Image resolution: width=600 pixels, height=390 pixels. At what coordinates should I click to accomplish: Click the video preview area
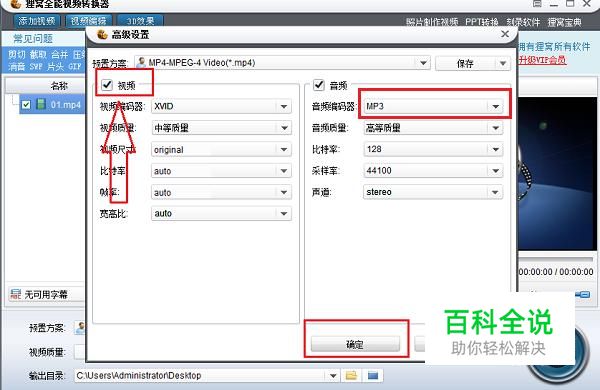coord(557,174)
